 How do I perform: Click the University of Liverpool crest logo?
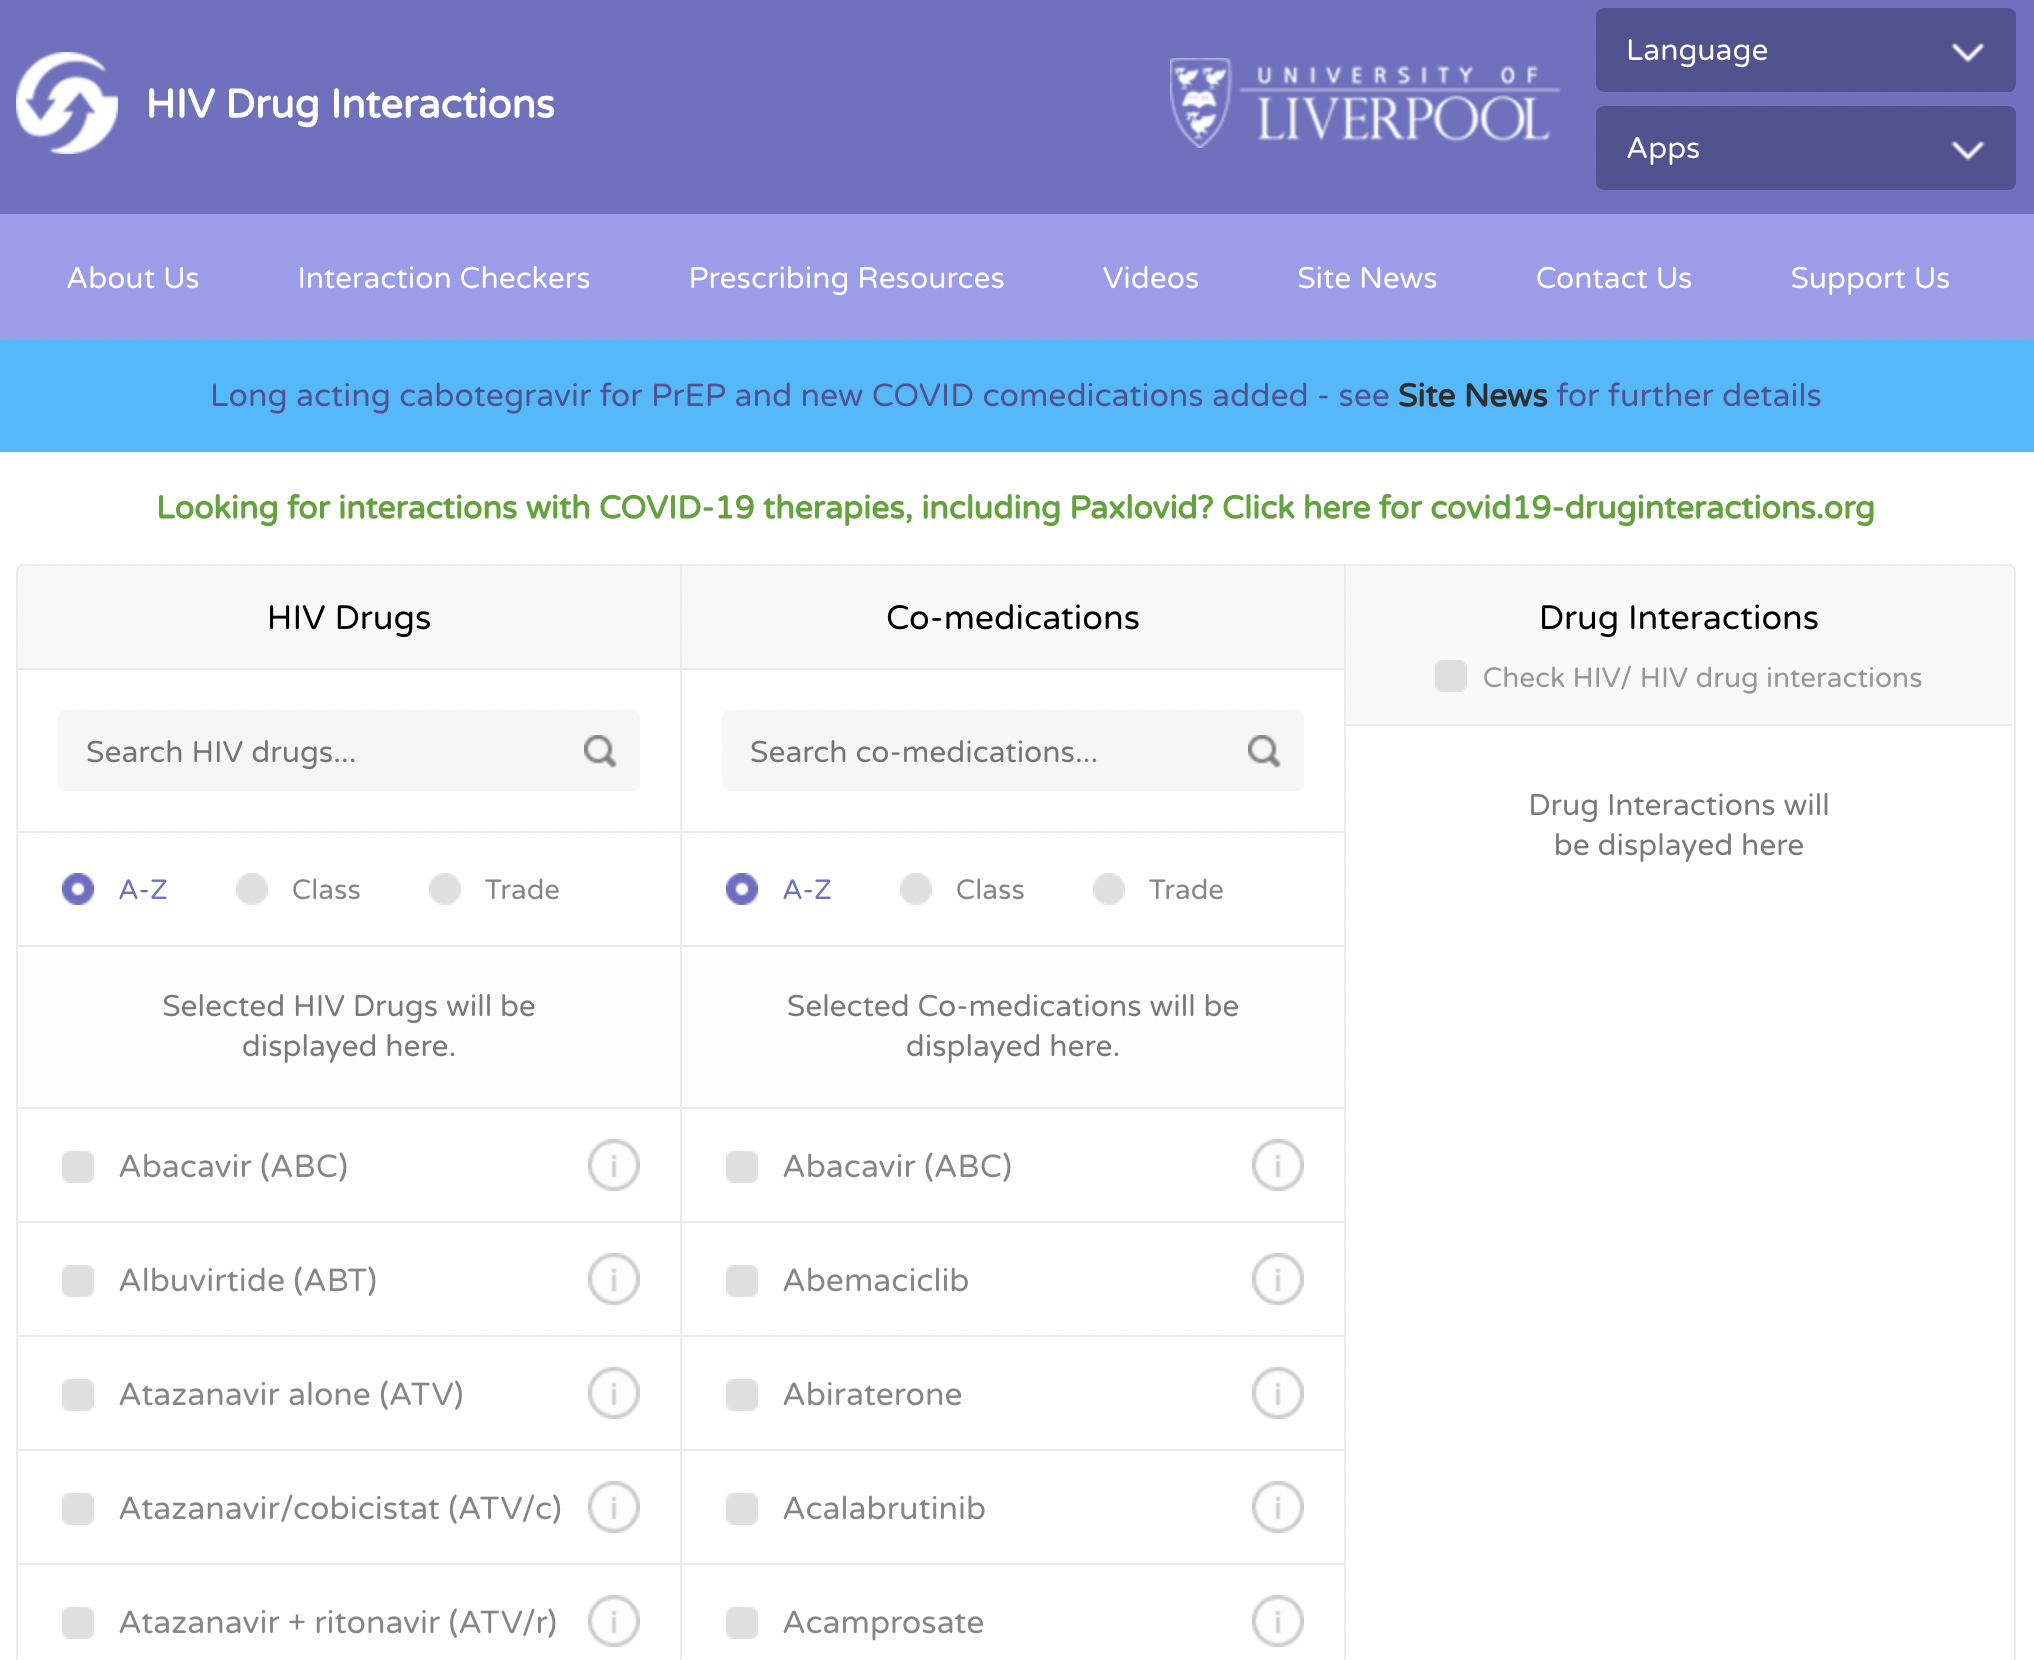[1200, 104]
